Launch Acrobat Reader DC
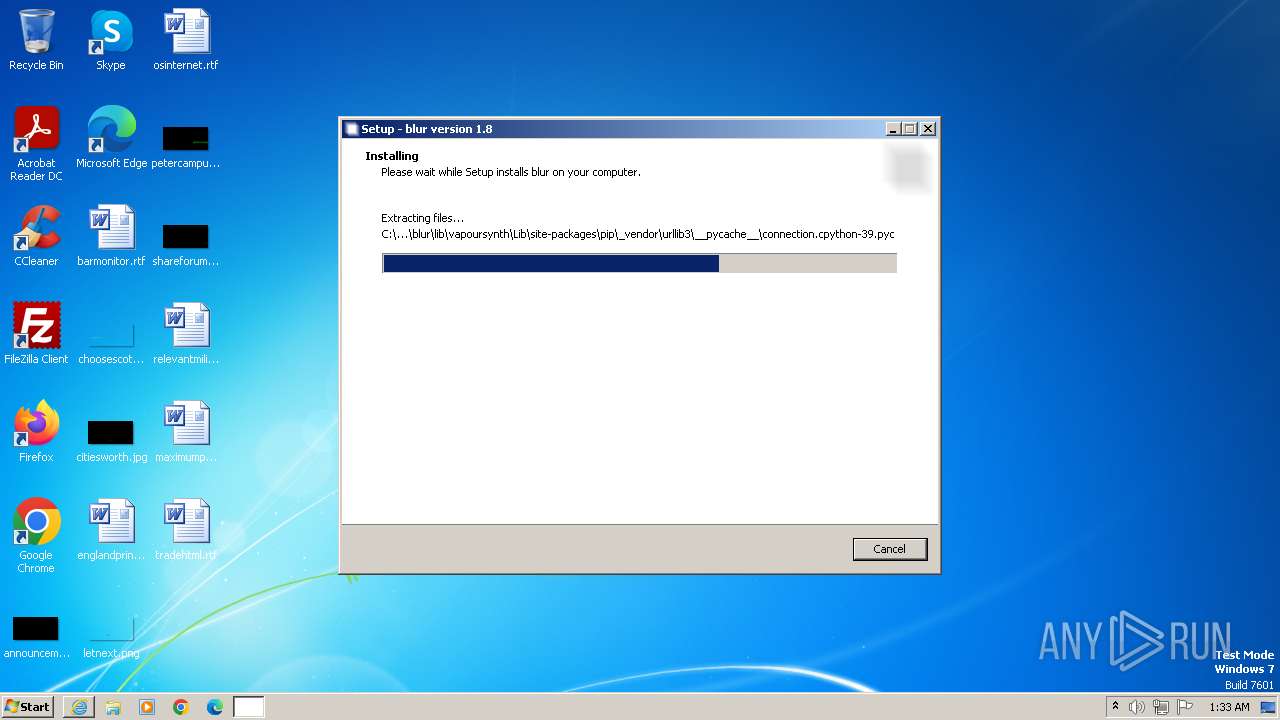 36,145
